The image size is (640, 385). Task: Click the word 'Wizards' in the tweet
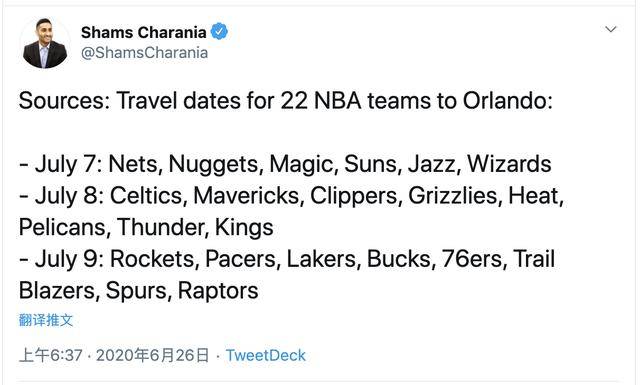pos(509,164)
